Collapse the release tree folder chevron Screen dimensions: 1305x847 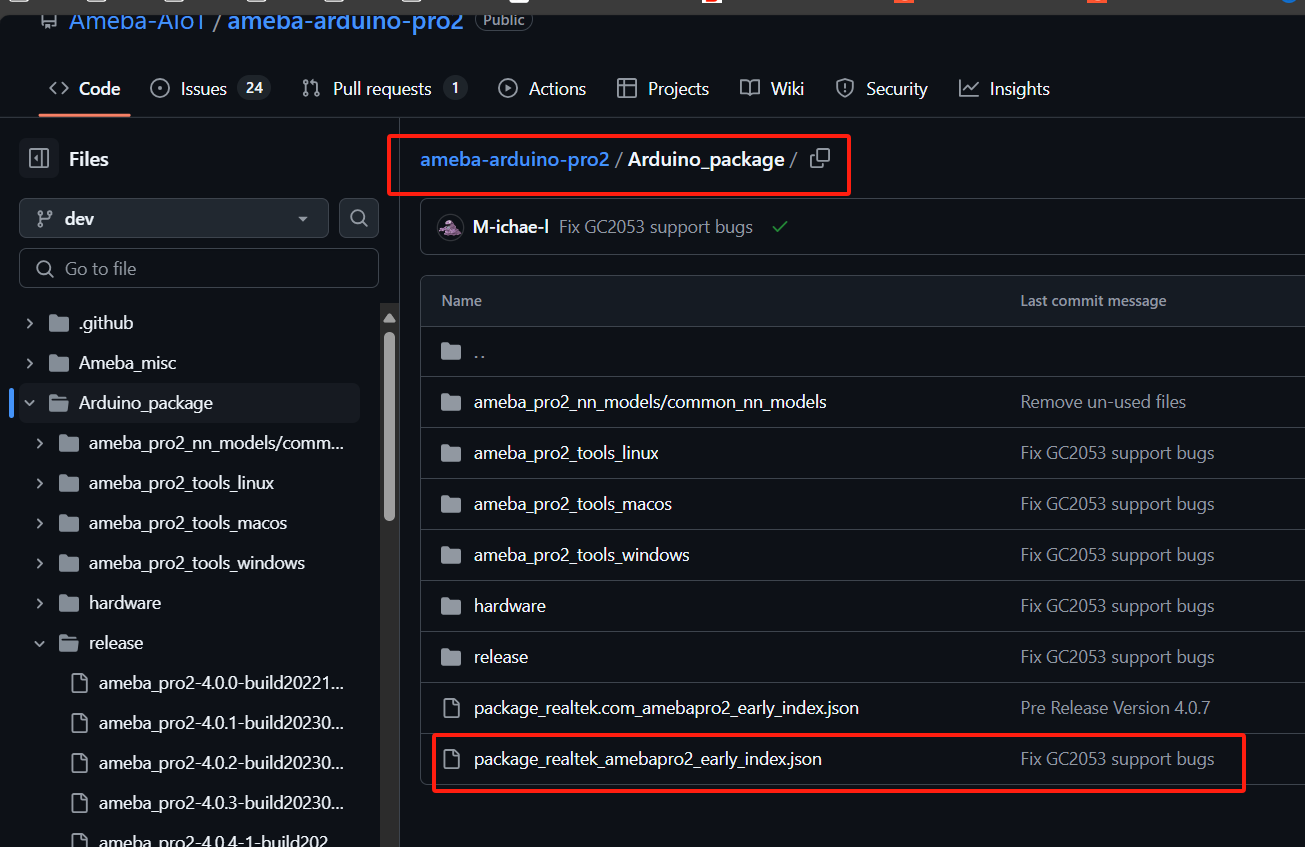[40, 643]
